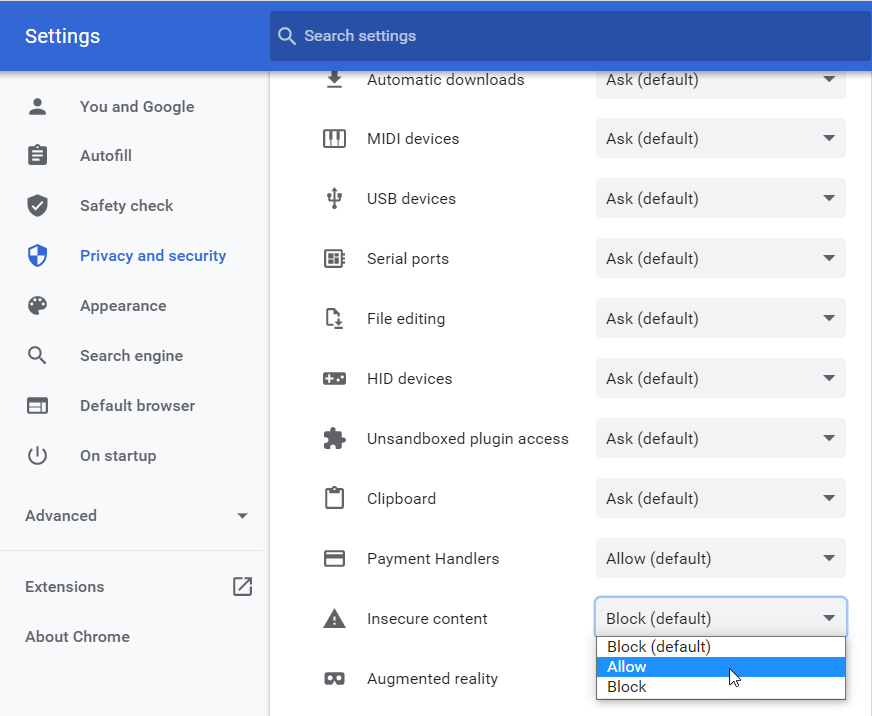
Task: Click the Automatic downloads arrow icon
Action: click(x=334, y=80)
